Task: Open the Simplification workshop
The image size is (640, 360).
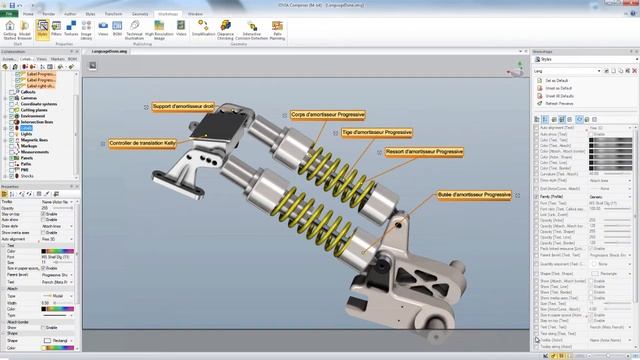Action: [x=203, y=29]
